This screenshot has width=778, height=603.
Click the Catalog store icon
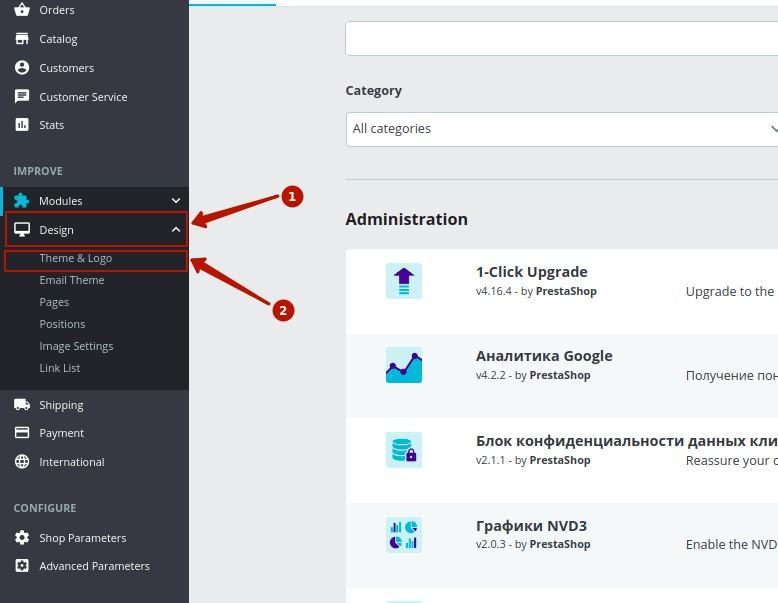click(x=22, y=39)
